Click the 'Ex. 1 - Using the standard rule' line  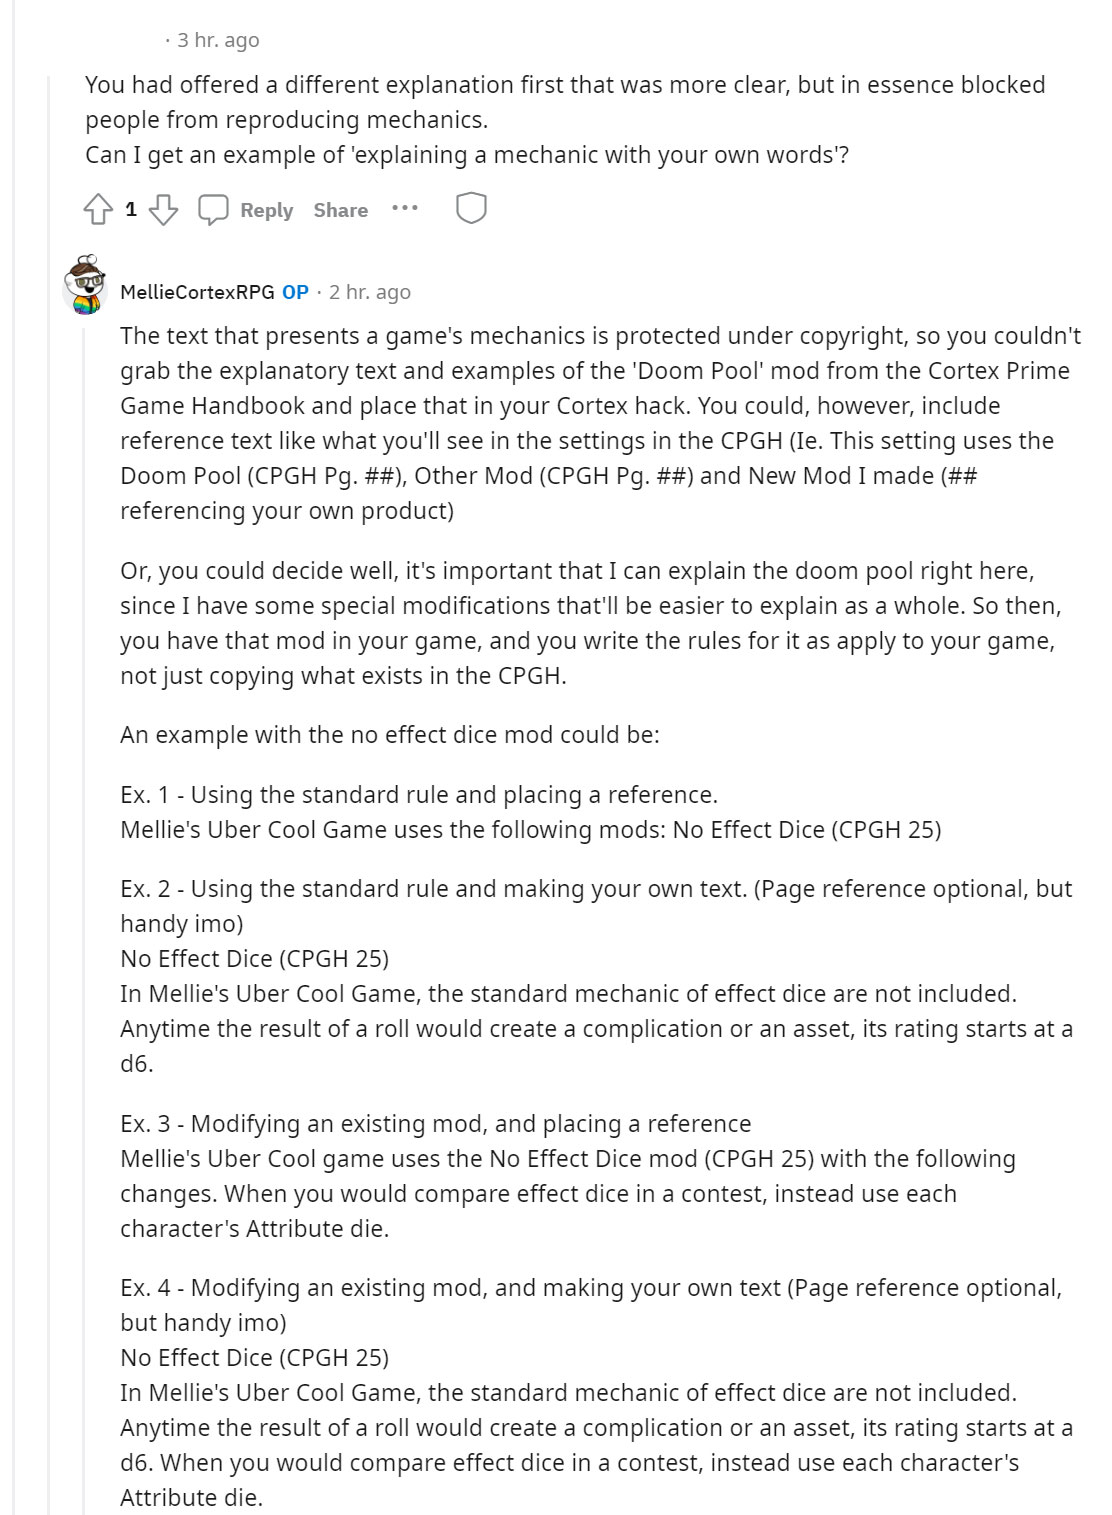tap(419, 795)
